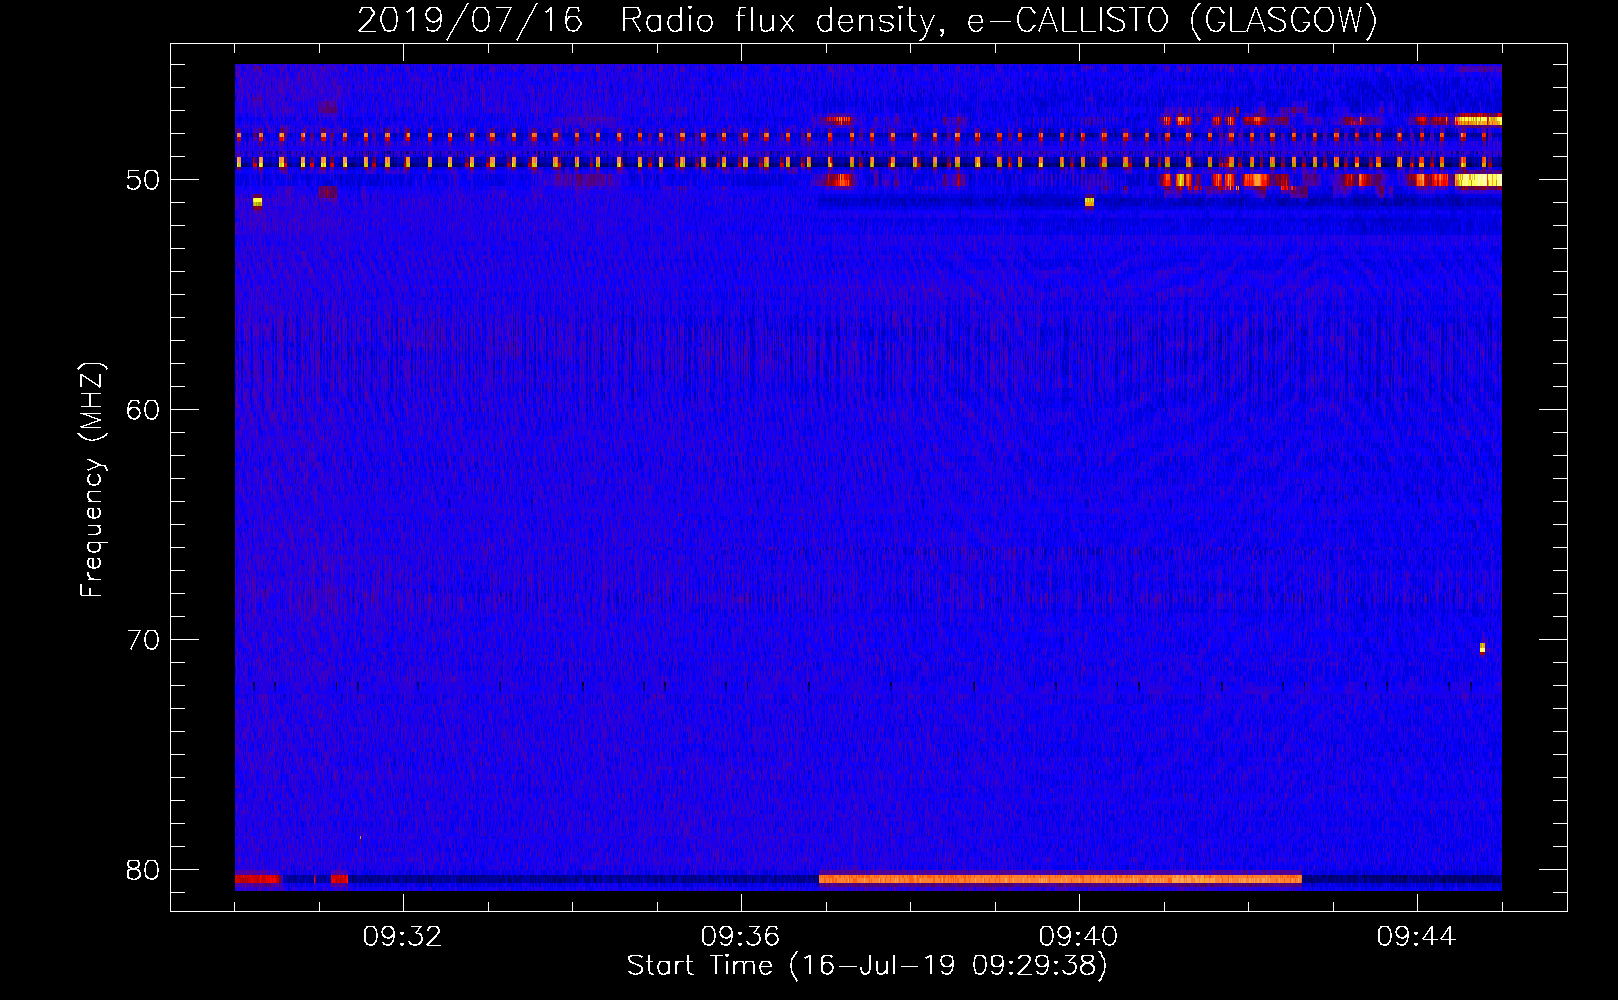Click the bright yellow burst at 50 MHz near 09:44
The height and width of the screenshot is (1000, 1618).
coord(1478,181)
